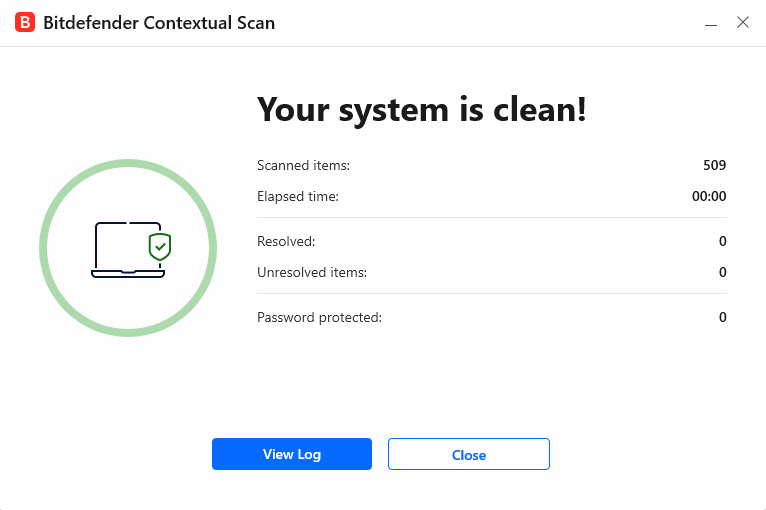Click the laptop icon in the circle
The image size is (766, 510).
122,250
